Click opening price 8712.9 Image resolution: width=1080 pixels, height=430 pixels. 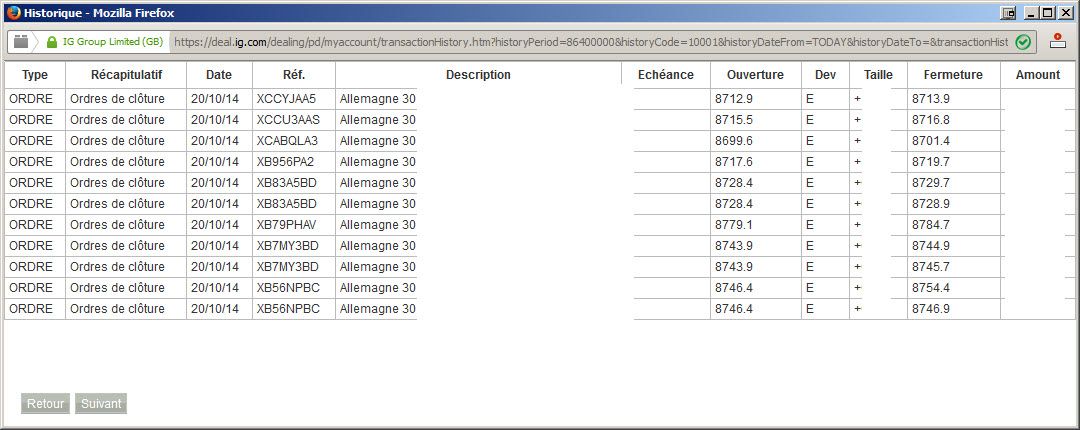(x=734, y=99)
